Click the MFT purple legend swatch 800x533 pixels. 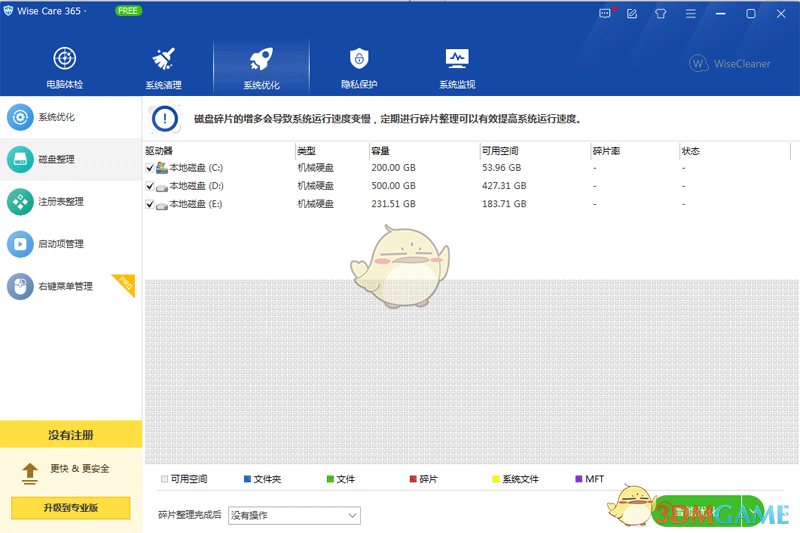pos(579,479)
